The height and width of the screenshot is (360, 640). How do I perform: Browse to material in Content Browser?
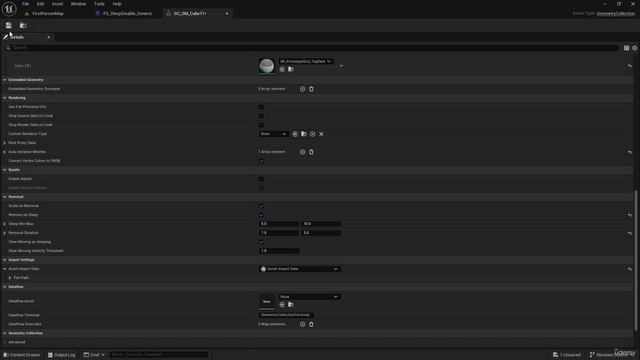[291, 69]
